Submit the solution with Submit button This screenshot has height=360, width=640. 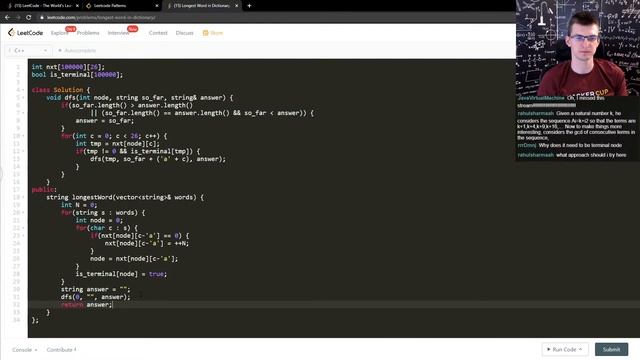pos(611,349)
